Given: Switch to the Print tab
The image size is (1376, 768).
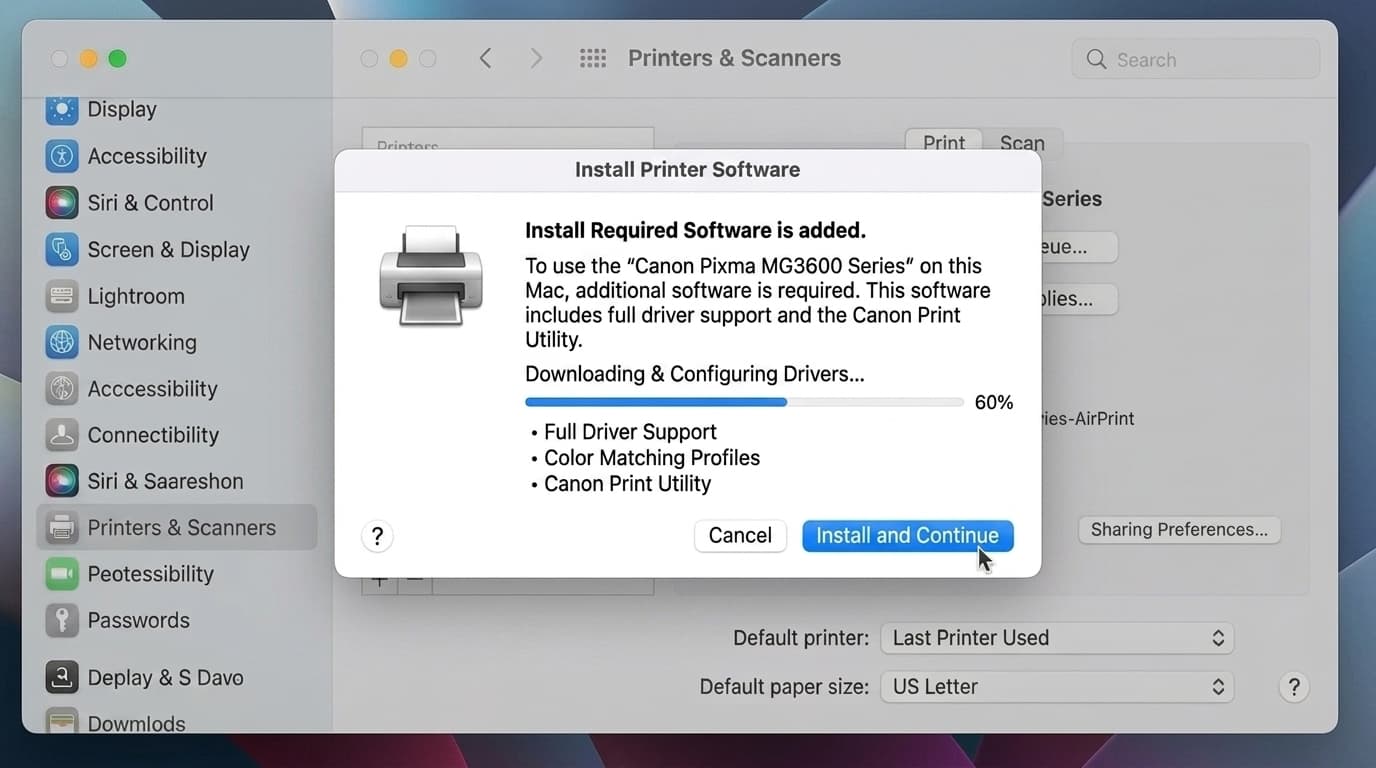Looking at the screenshot, I should pyautogui.click(x=944, y=143).
